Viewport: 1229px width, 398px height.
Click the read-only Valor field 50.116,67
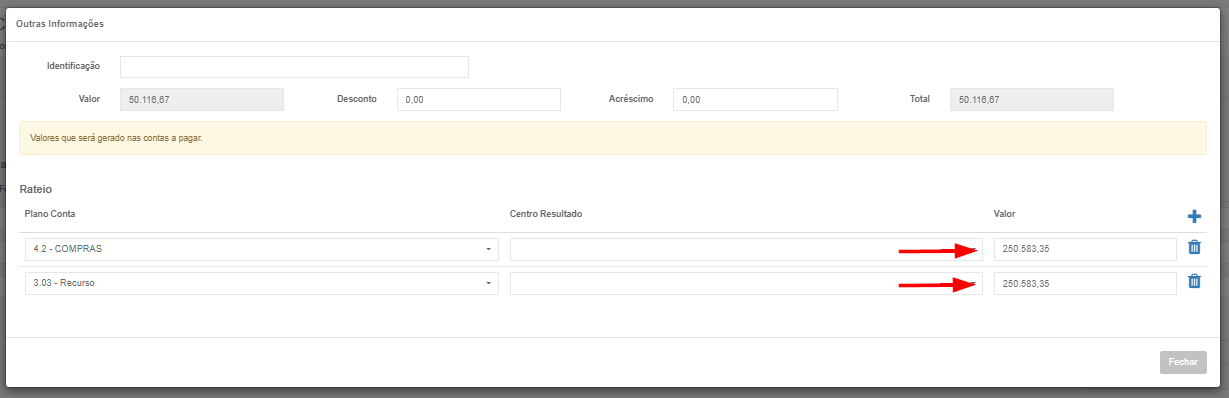[202, 100]
